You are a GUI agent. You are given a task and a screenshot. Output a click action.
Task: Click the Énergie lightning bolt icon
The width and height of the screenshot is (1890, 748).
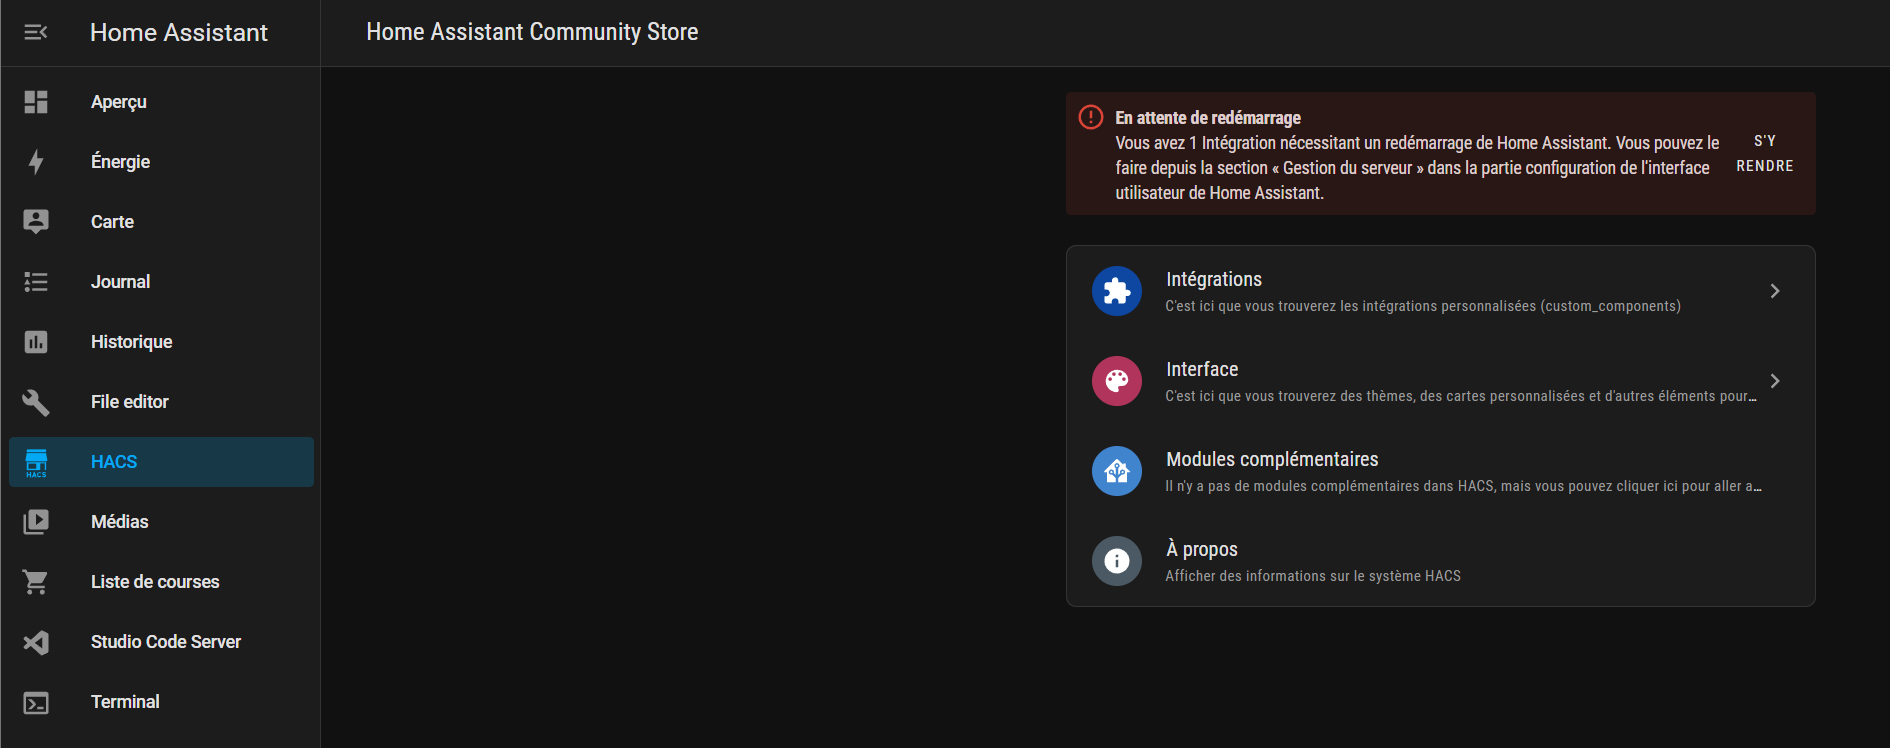click(x=36, y=162)
